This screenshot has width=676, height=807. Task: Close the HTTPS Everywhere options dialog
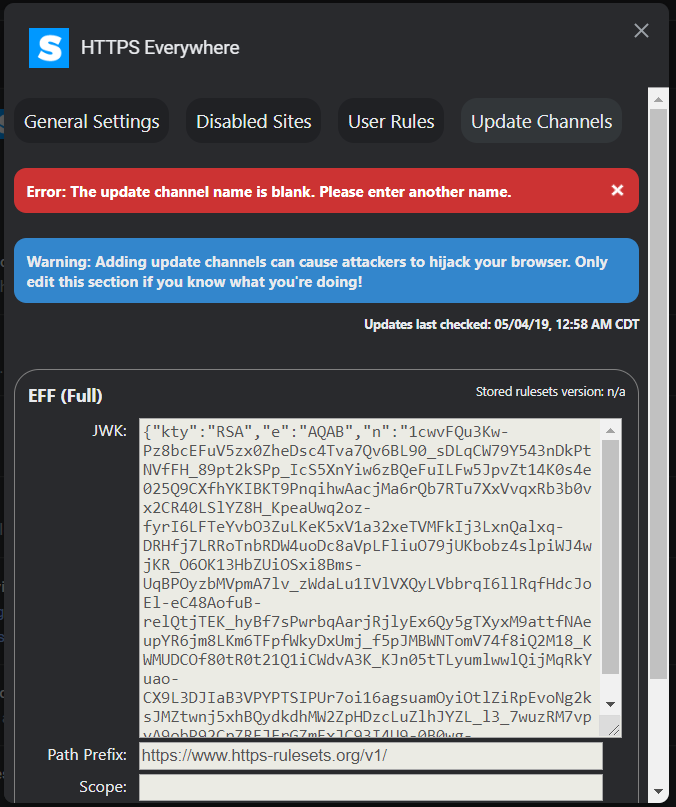pyautogui.click(x=641, y=30)
